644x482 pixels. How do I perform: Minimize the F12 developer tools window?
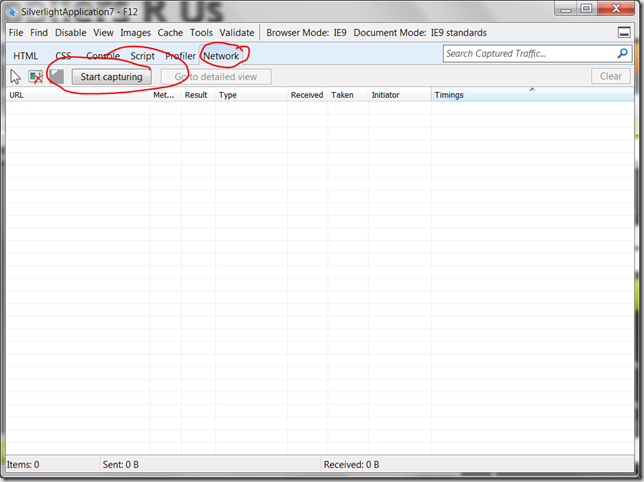click(566, 9)
